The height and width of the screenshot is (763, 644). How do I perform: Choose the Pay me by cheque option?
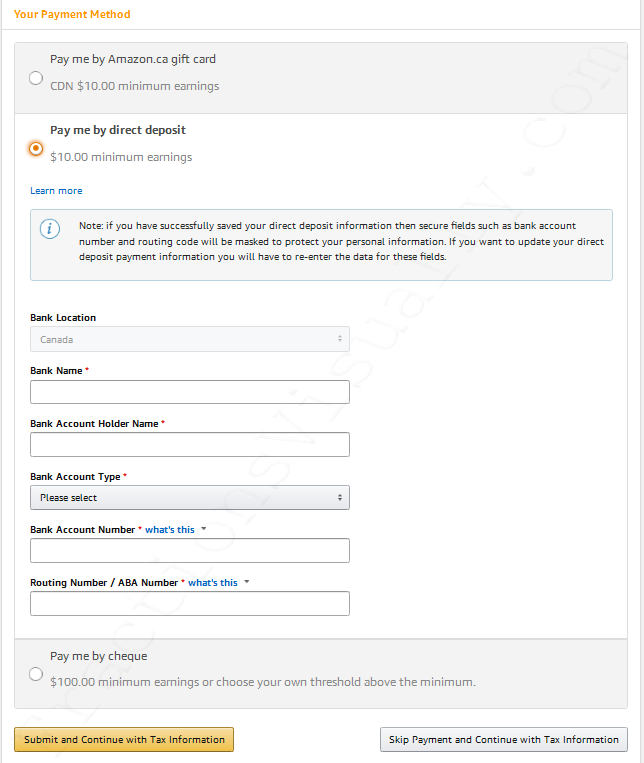pos(36,674)
